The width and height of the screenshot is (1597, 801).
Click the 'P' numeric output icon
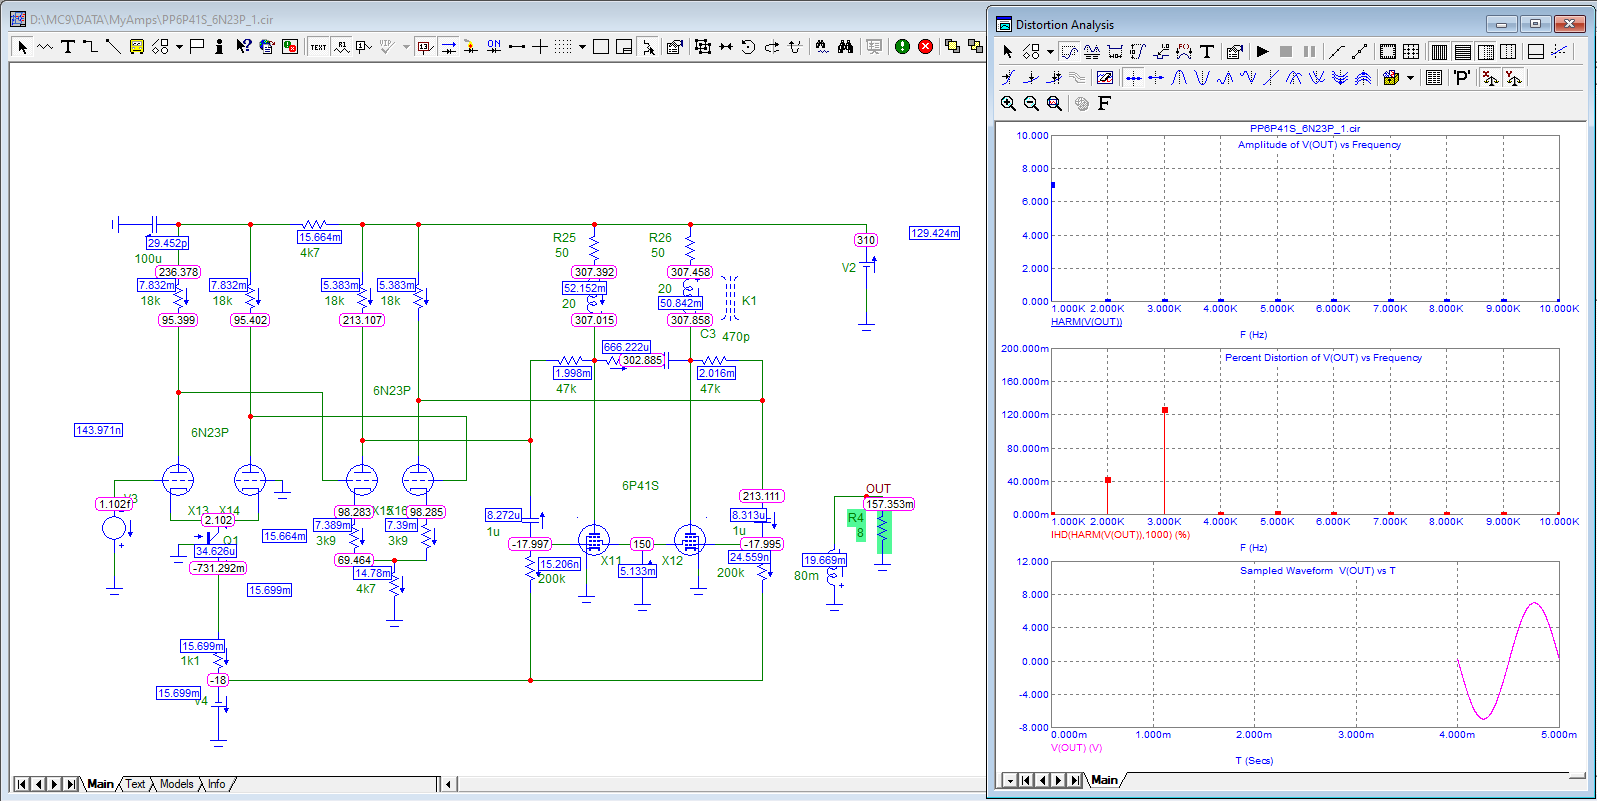(1462, 78)
